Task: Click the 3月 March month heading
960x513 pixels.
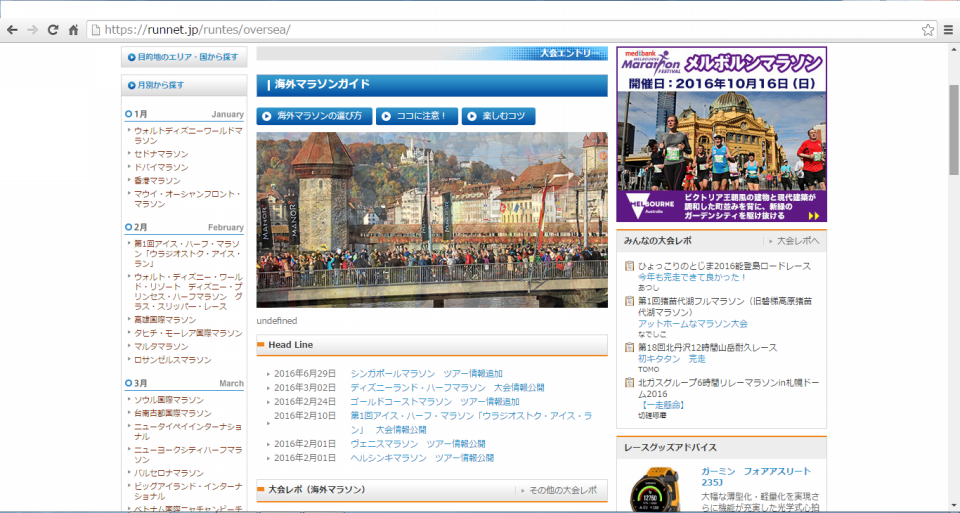Action: point(184,383)
